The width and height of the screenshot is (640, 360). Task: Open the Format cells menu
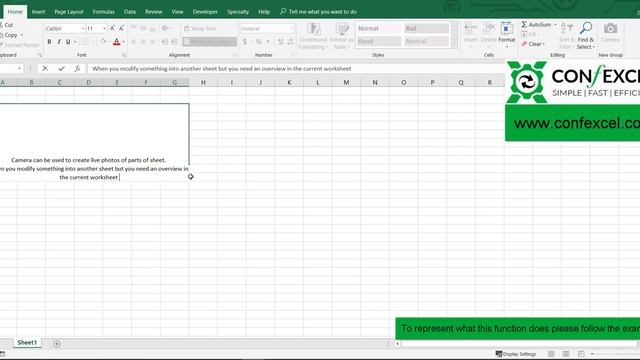click(x=507, y=34)
